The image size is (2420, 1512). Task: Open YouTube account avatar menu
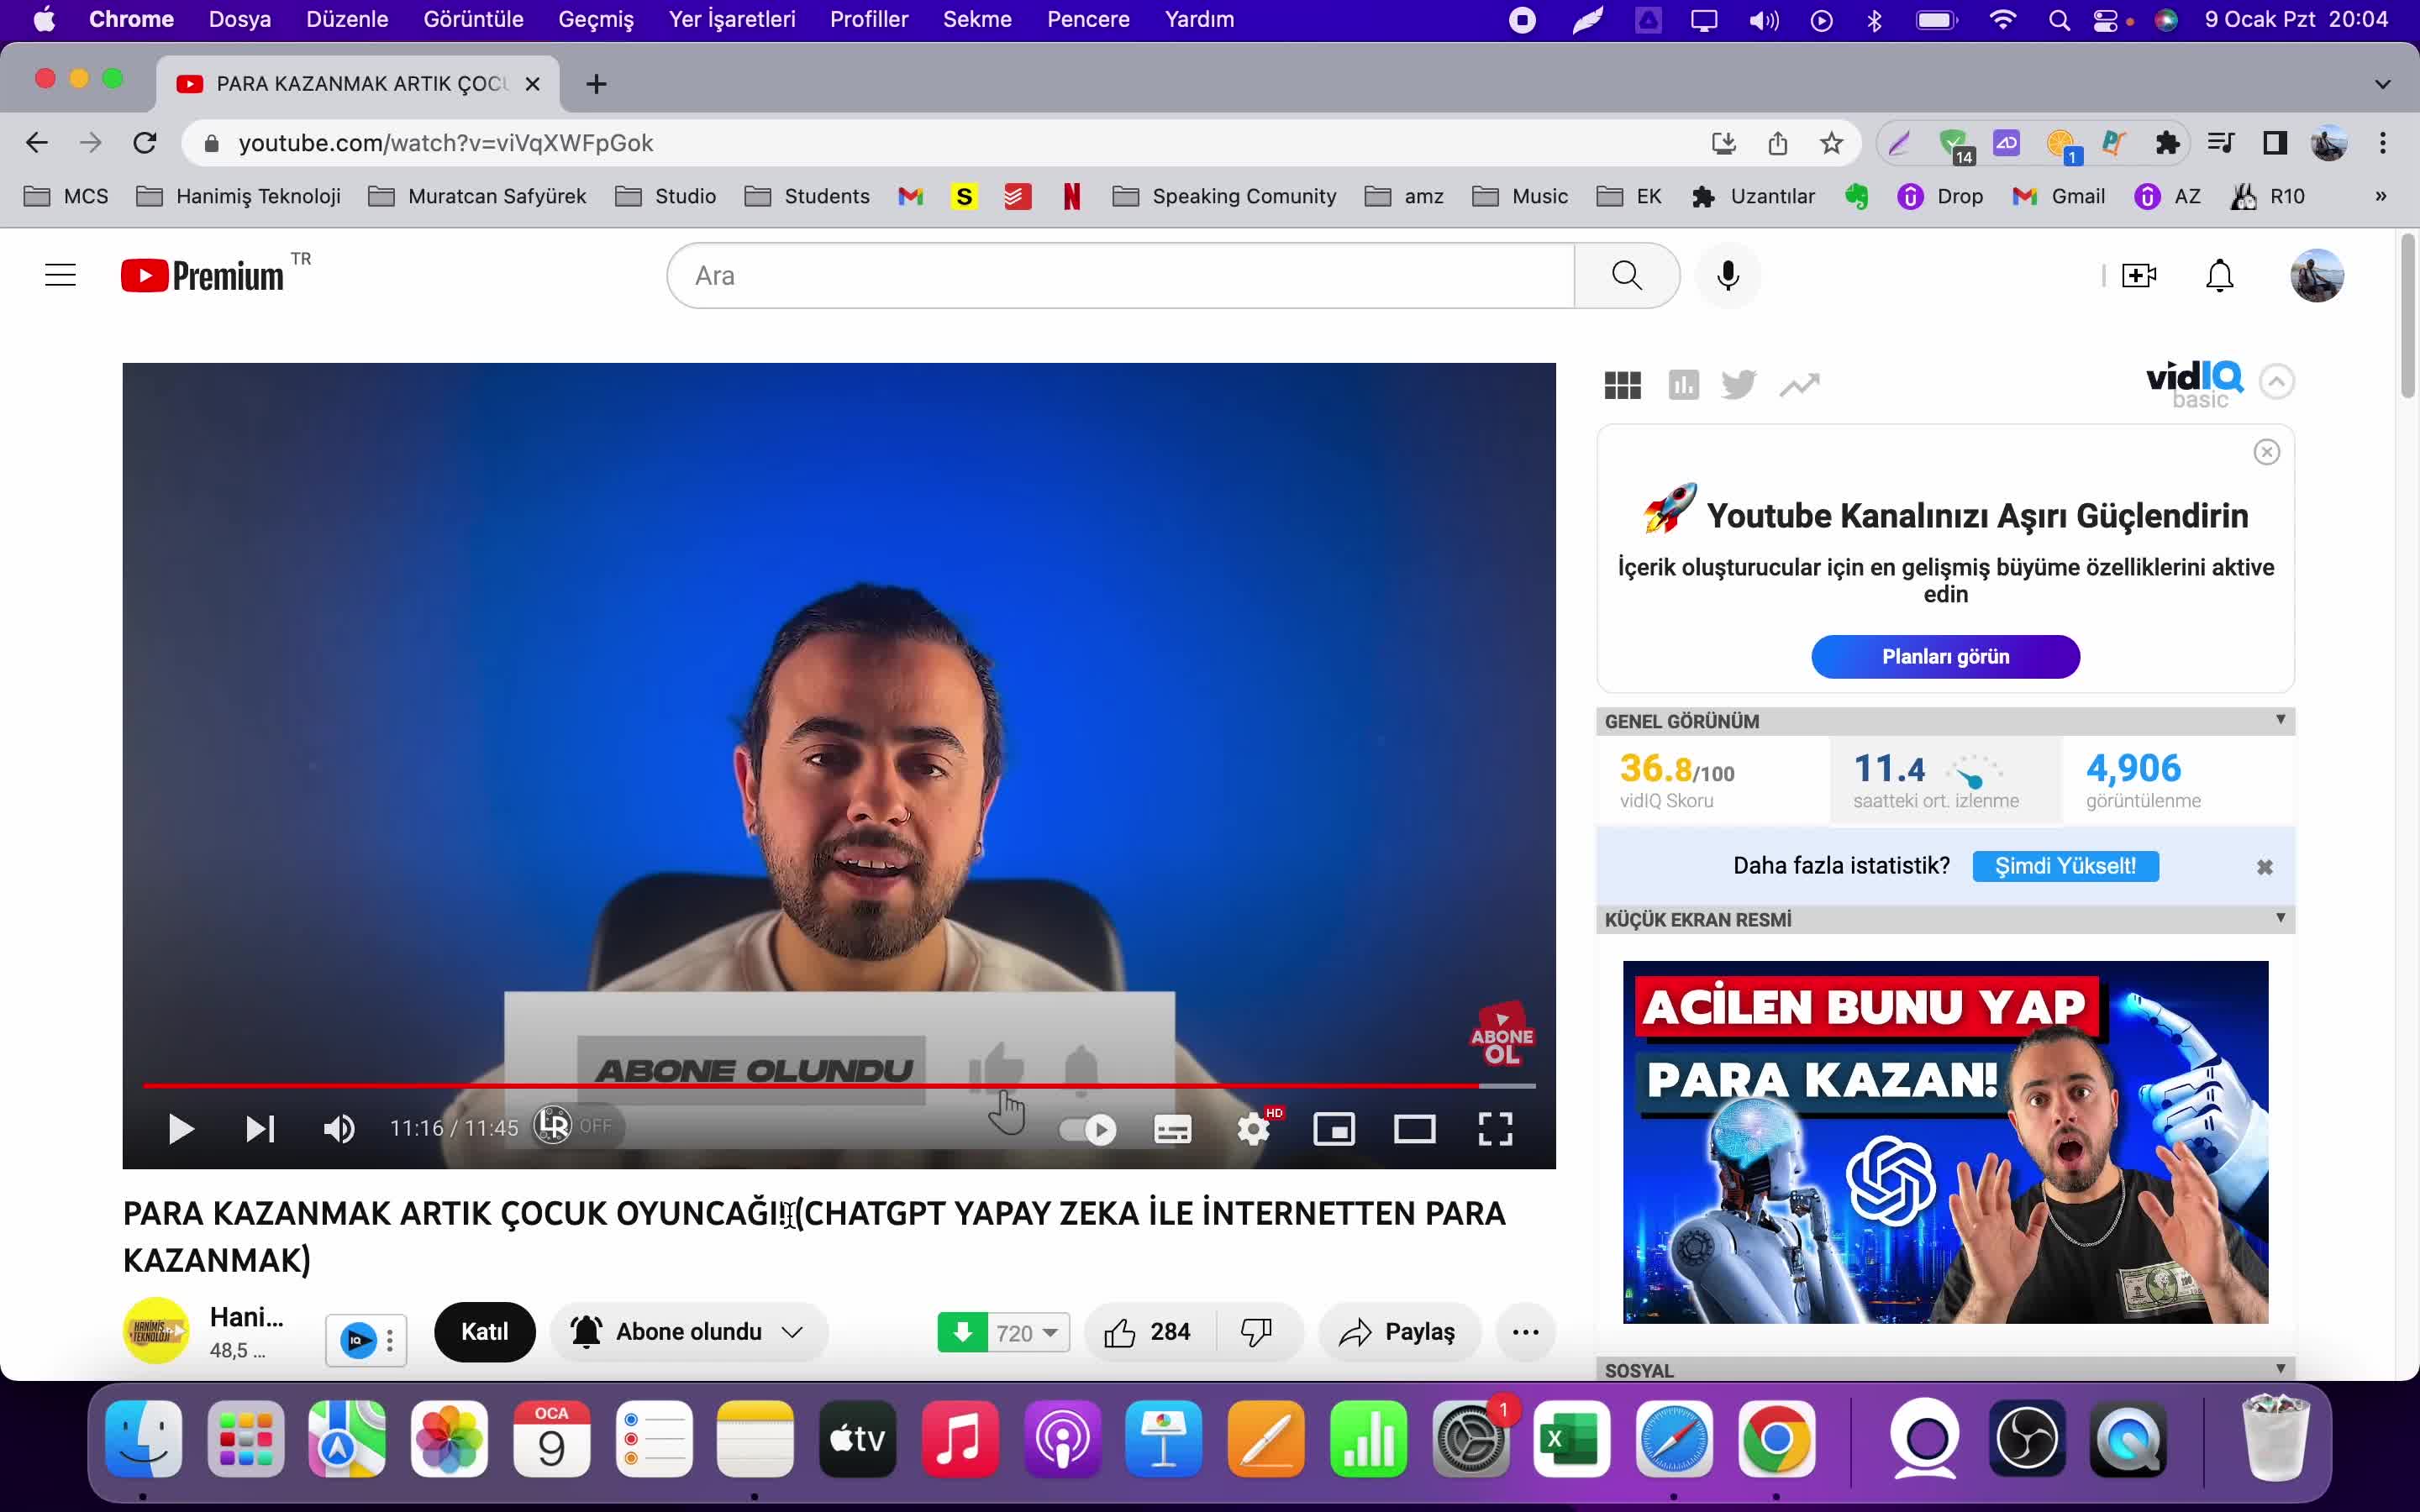click(x=2317, y=275)
